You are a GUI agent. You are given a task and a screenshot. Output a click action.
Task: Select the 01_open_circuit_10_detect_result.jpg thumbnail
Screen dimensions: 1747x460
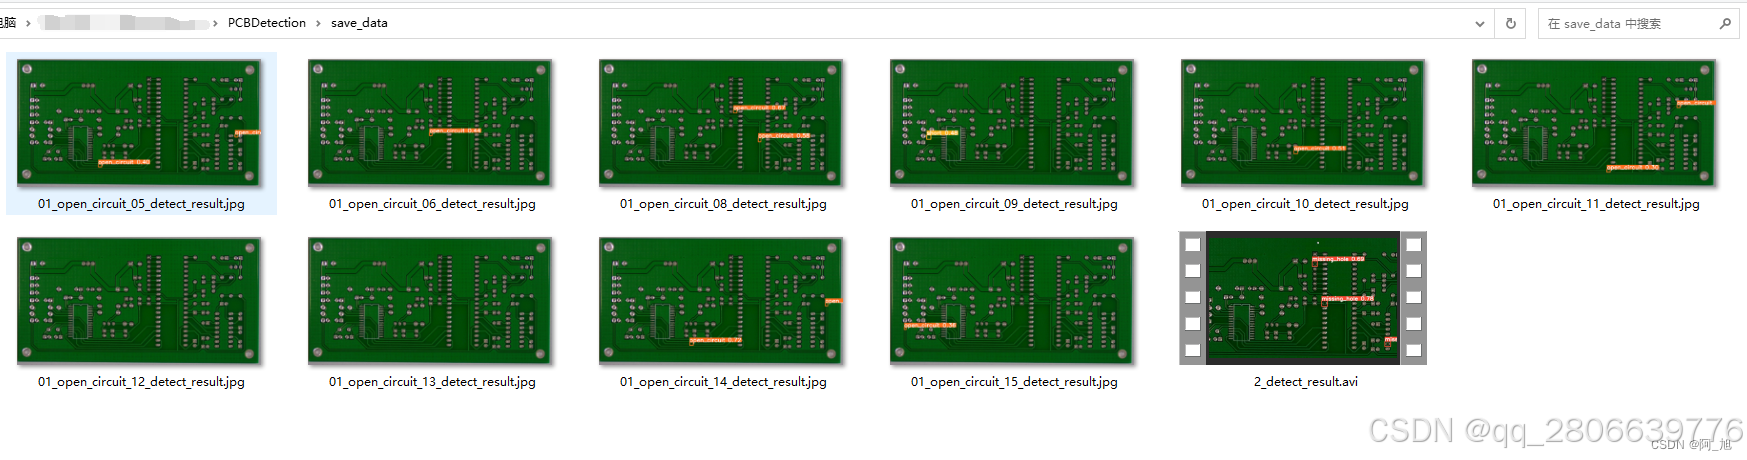pos(1304,123)
